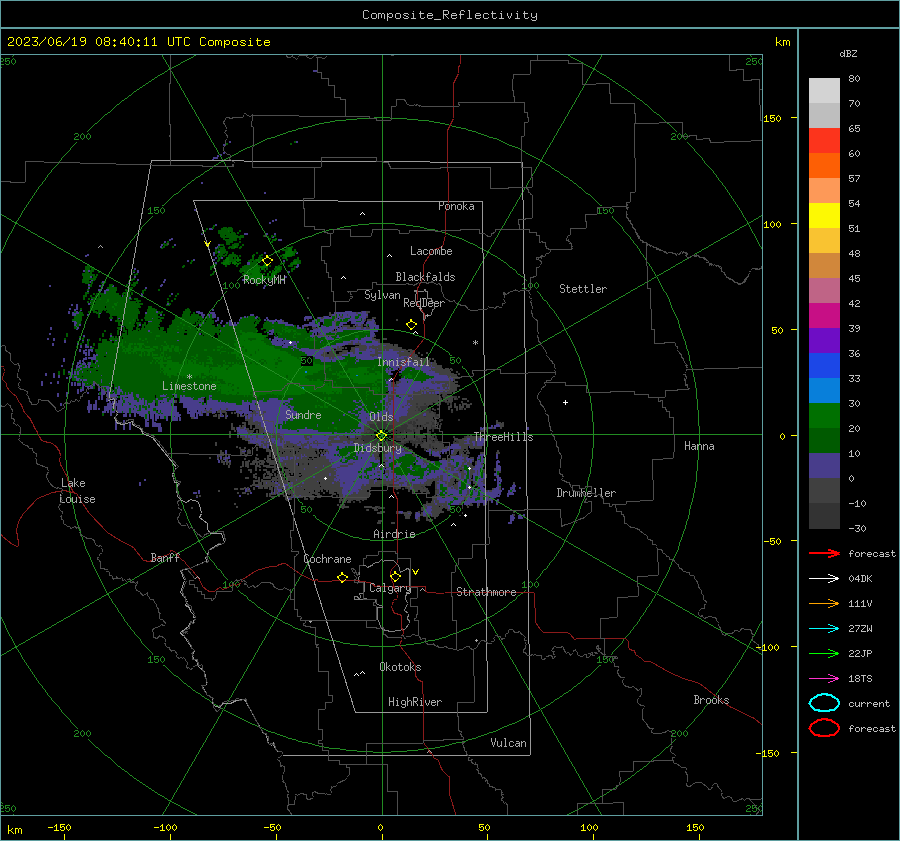
Task: Click the yellow diamond marker above RedDeer label's south
Action: pyautogui.click(x=412, y=325)
